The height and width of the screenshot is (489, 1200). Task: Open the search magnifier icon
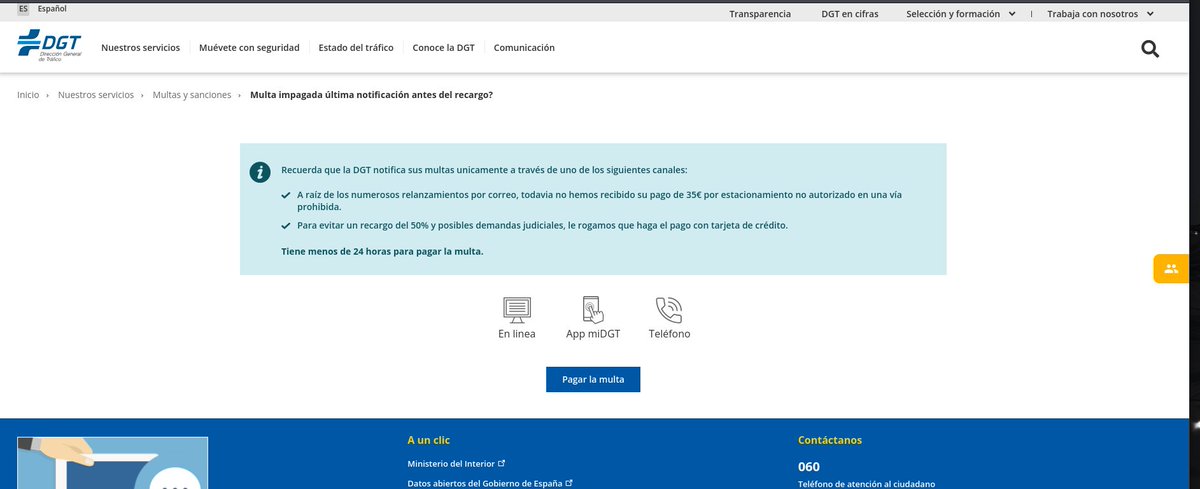pyautogui.click(x=1149, y=48)
